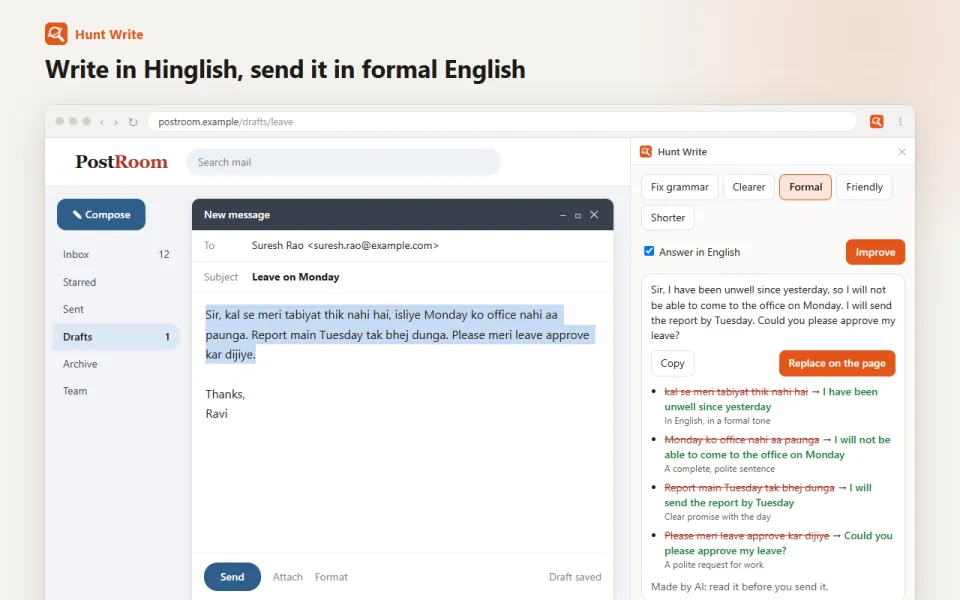Click the 'Thanks,' line in the message
Image resolution: width=960 pixels, height=600 pixels.
[225, 394]
